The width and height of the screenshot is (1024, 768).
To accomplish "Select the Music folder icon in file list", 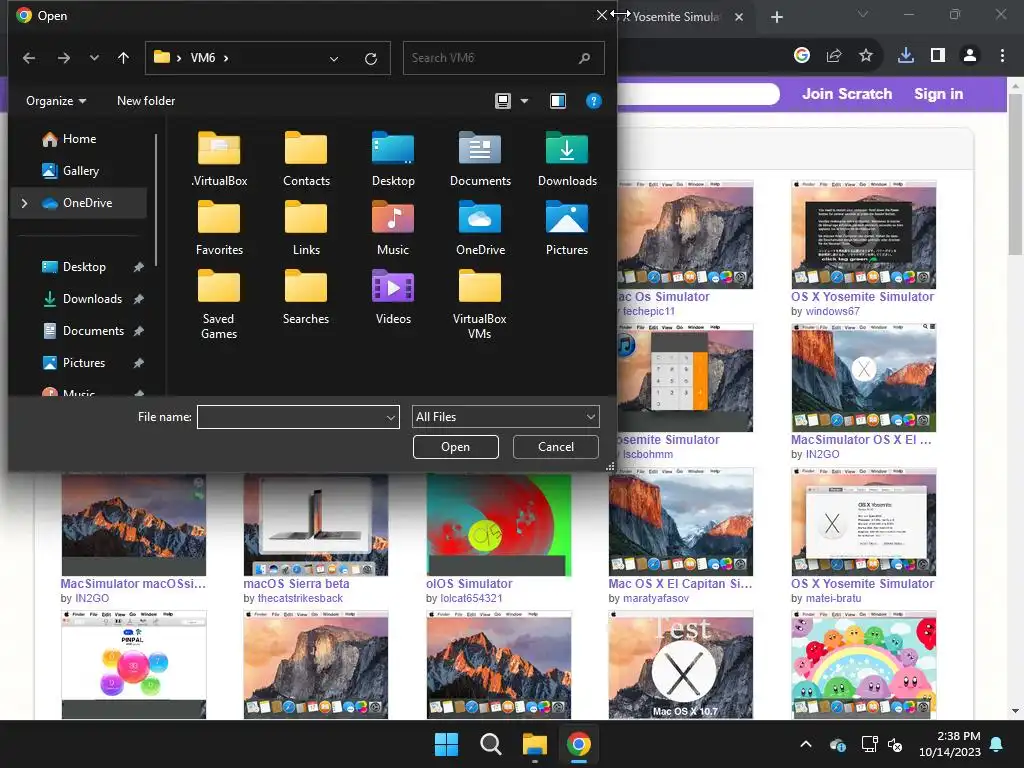I will click(392, 229).
